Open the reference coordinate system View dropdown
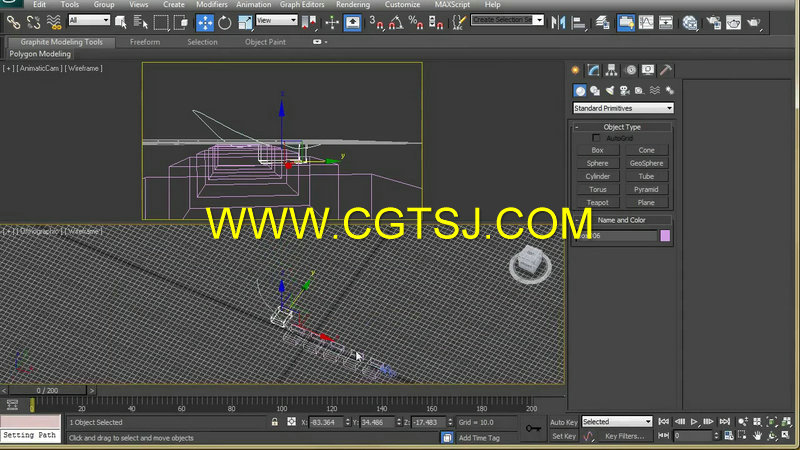This screenshot has width=800, height=450. [277, 20]
